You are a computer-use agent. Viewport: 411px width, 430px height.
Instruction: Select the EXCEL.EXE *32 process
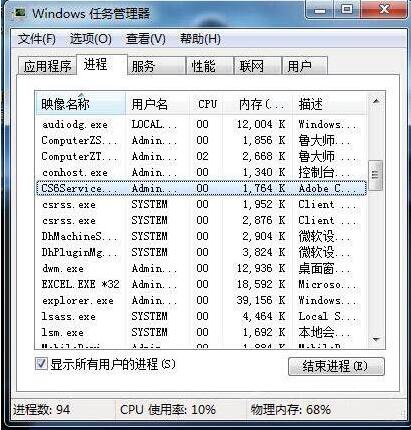pyautogui.click(x=201, y=284)
